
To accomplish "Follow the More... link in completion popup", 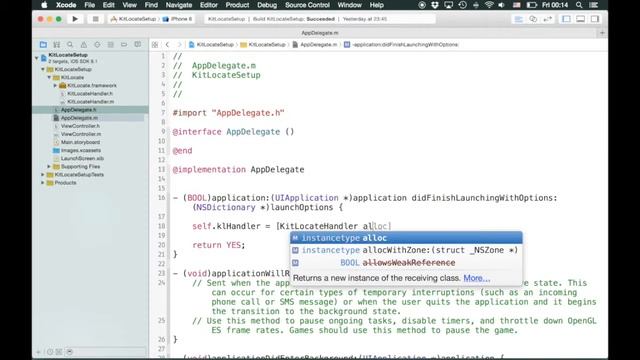I will [476, 278].
